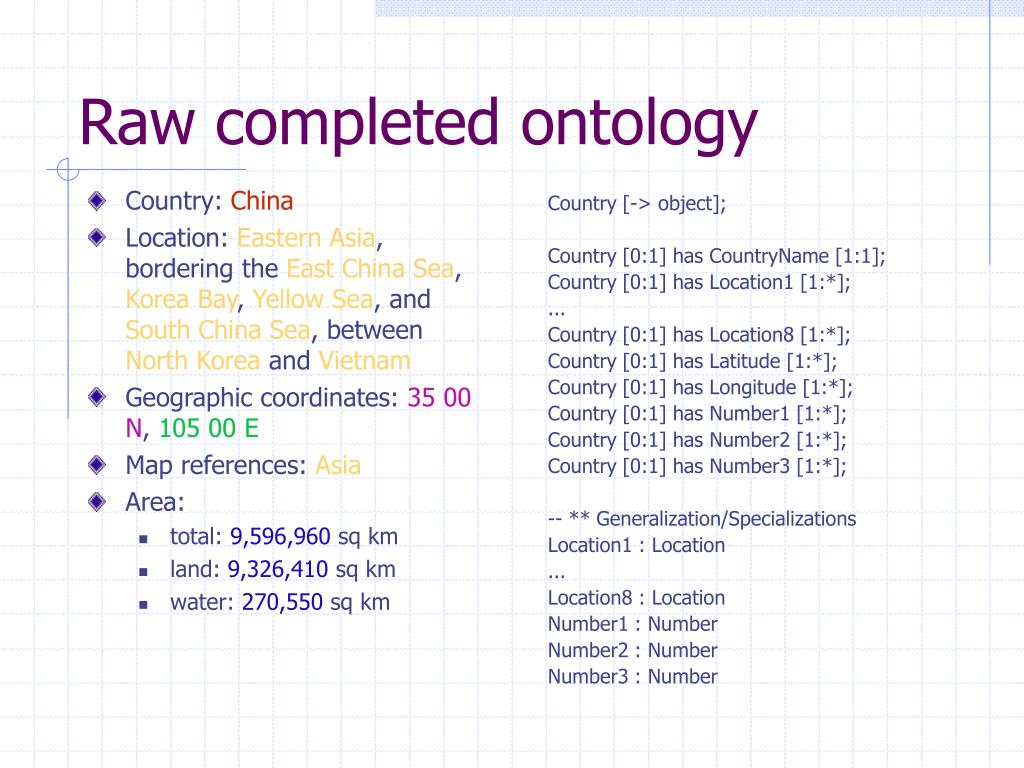The height and width of the screenshot is (768, 1024).
Task: Click the water area value '270,550'
Action: click(x=282, y=602)
